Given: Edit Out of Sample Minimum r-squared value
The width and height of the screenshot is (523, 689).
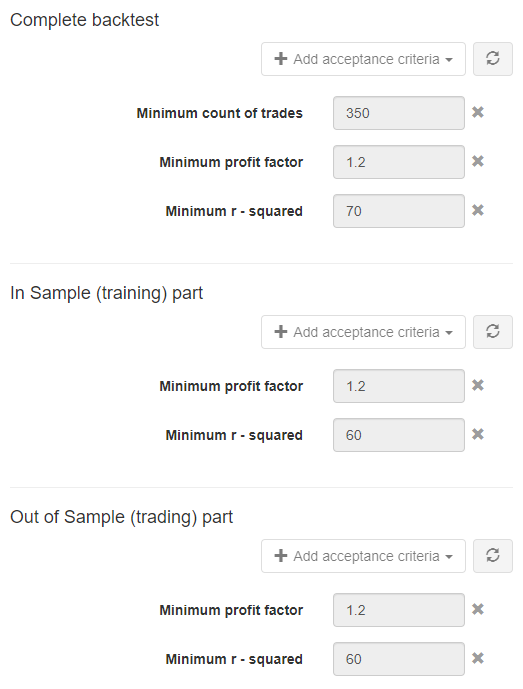Looking at the screenshot, I should (x=399, y=659).
